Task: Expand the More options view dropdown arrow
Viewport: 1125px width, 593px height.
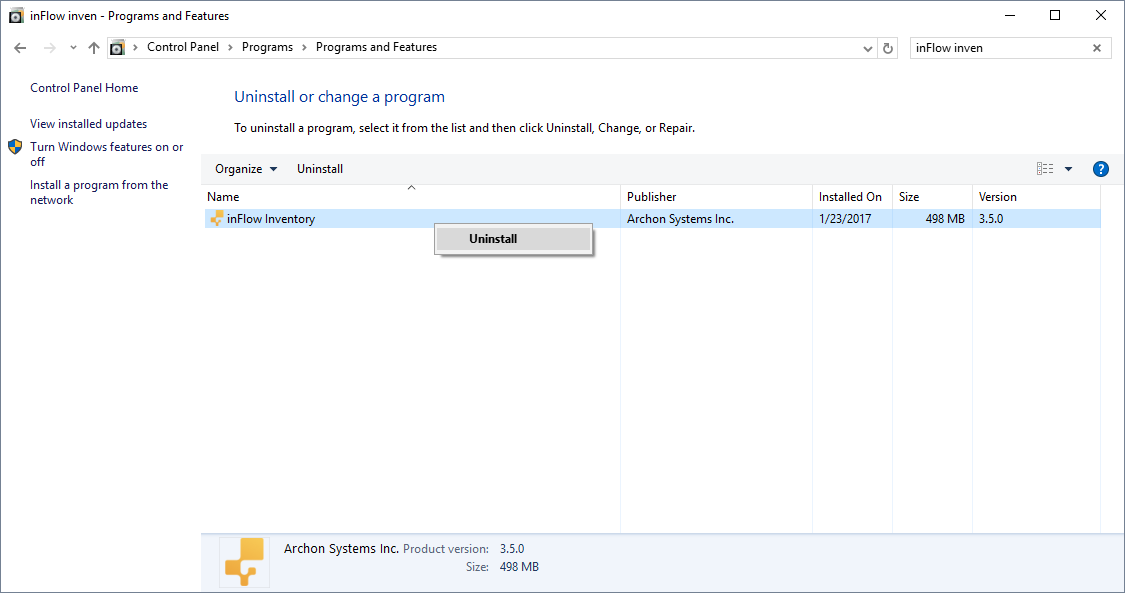Action: pyautogui.click(x=1068, y=169)
